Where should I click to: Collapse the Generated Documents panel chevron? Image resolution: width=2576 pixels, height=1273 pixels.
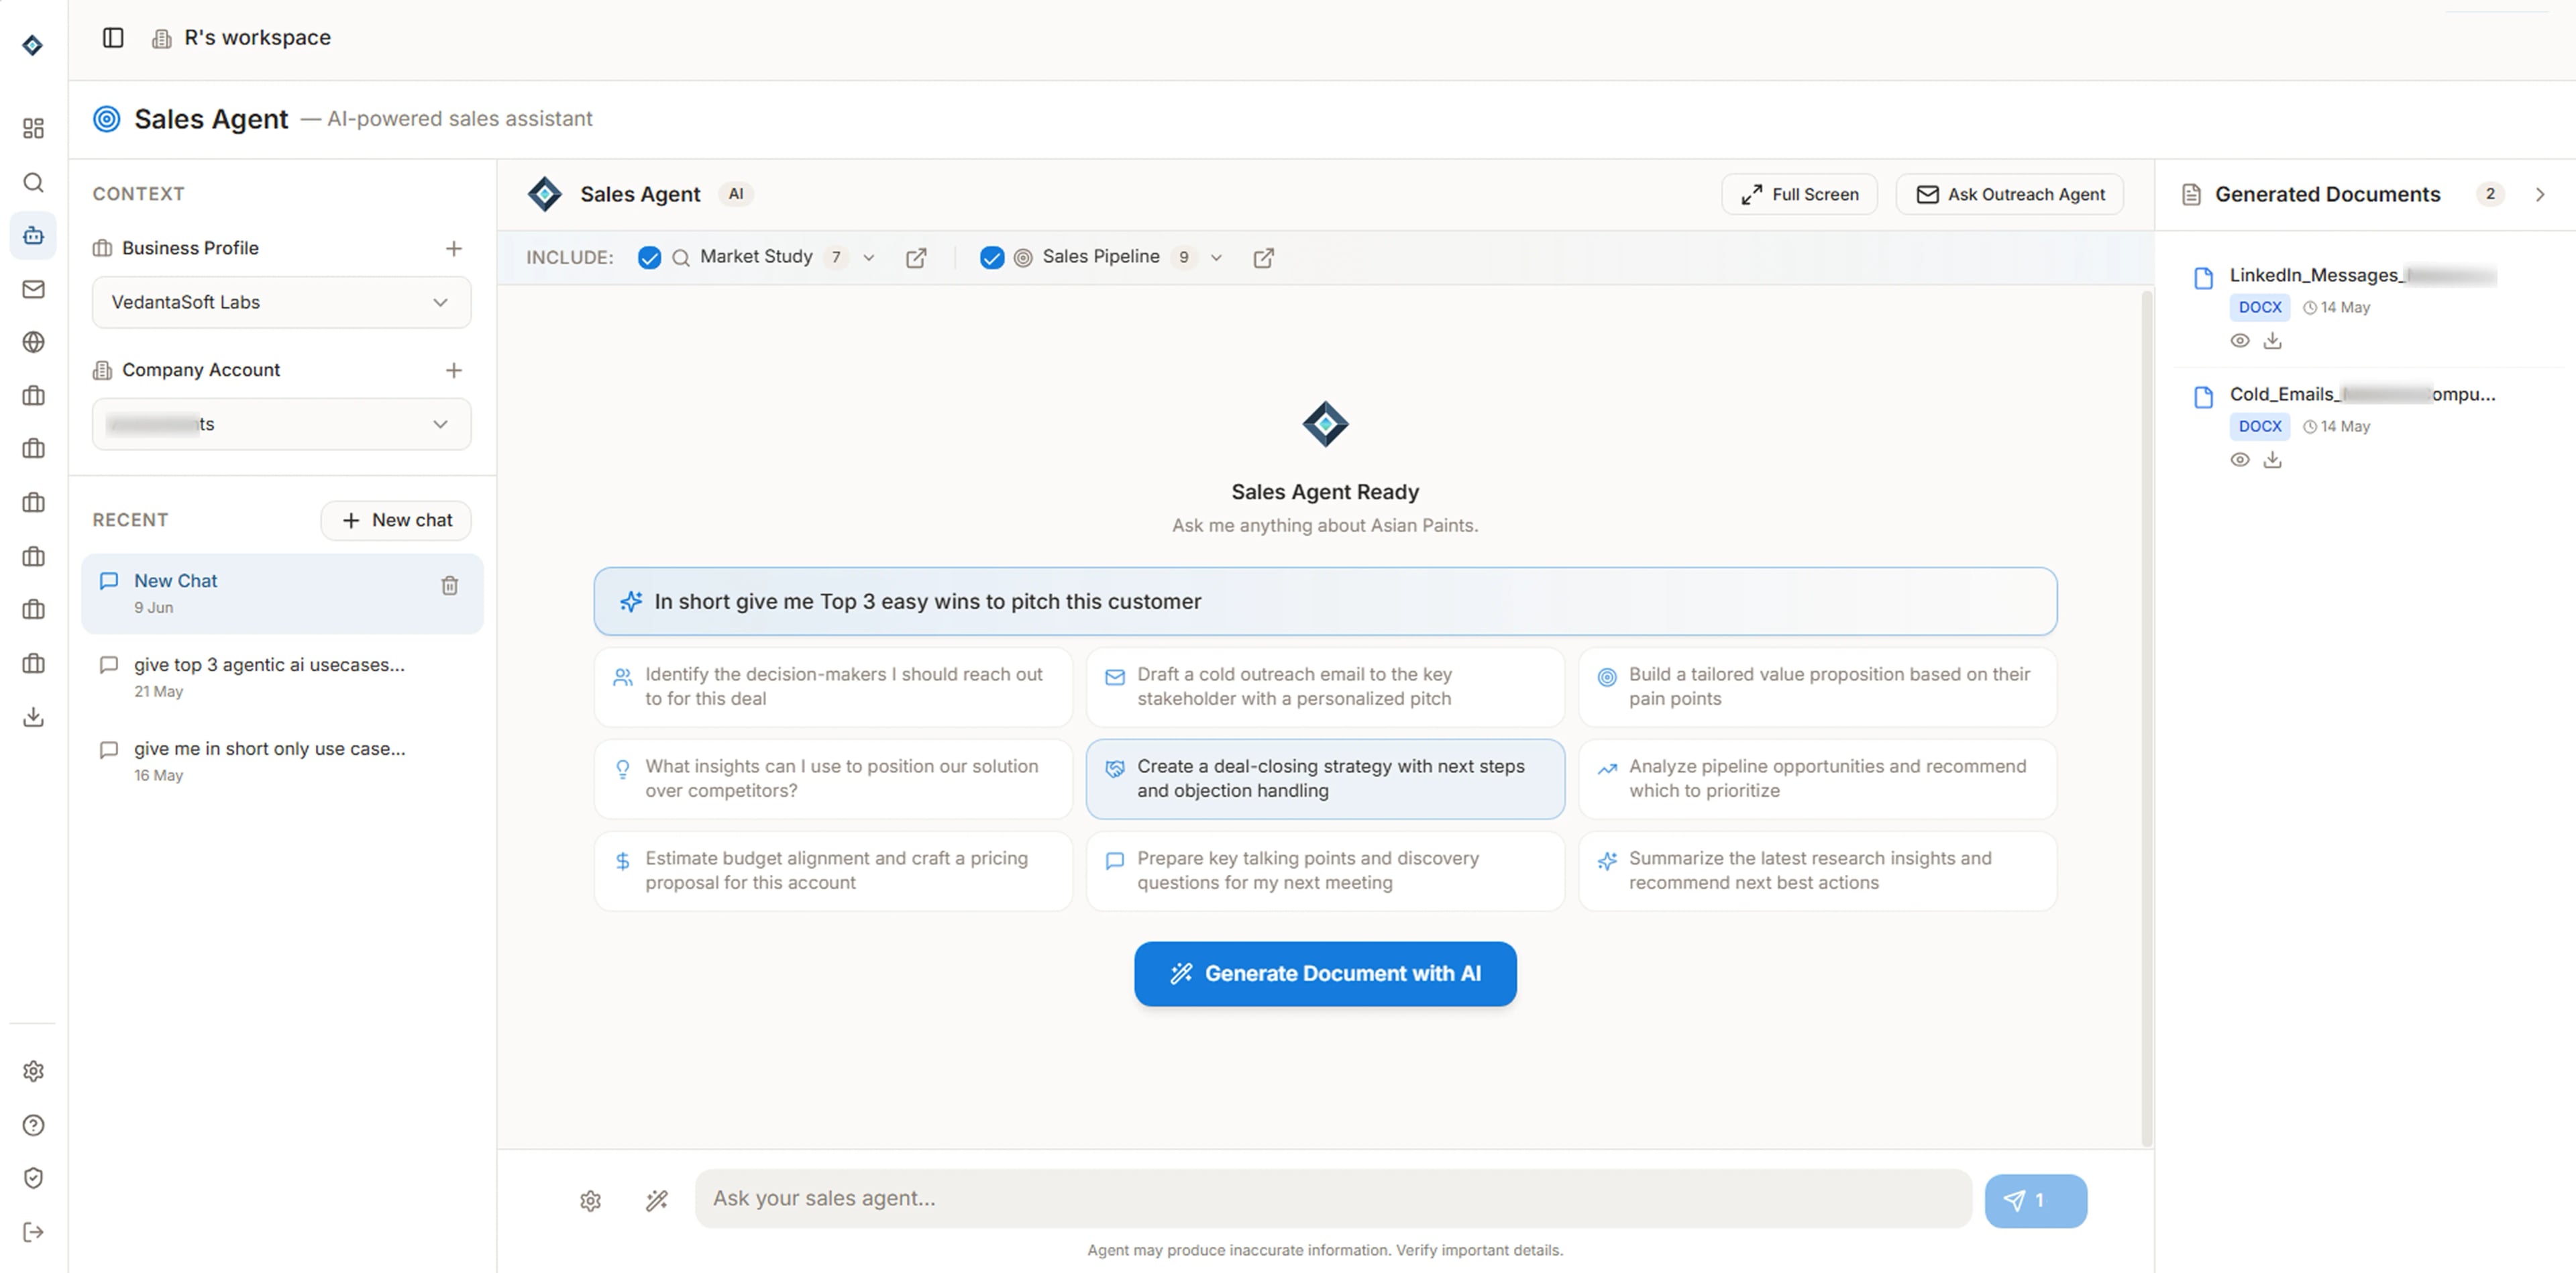(x=2539, y=194)
